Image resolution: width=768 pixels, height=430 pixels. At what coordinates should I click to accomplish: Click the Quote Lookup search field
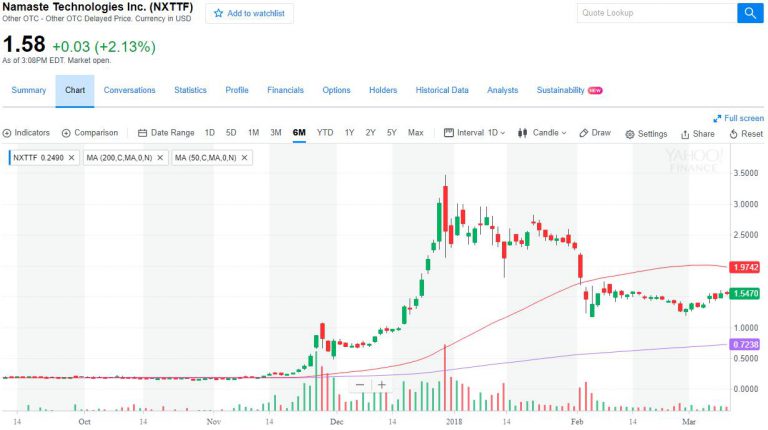(x=656, y=13)
